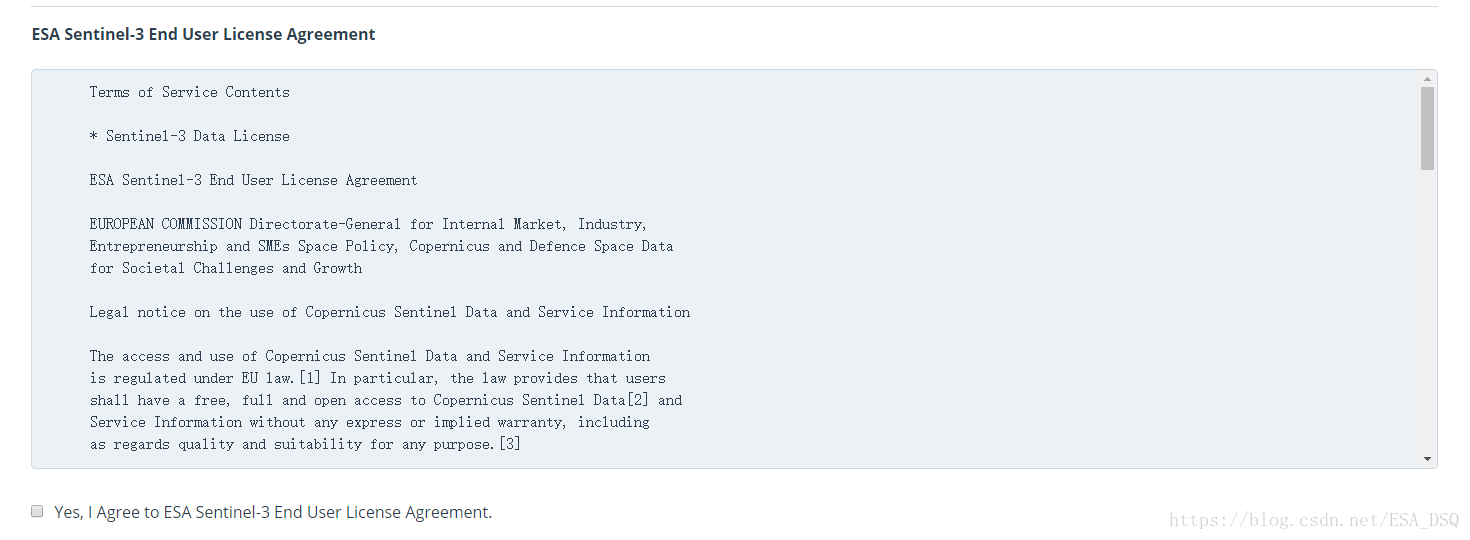
Task: Click footnote reference [1] after EU law
Action: pos(310,378)
